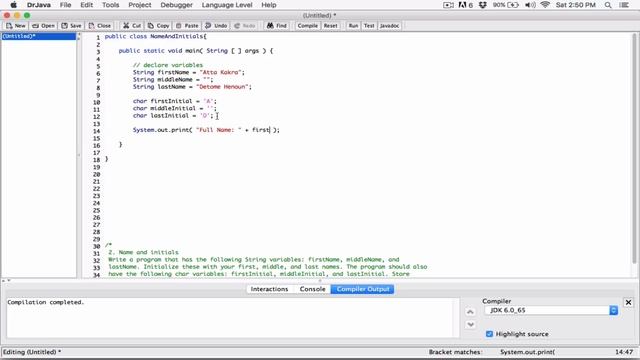
Task: Click the '2. Name and initials' comment line
Action: [x=143, y=252]
